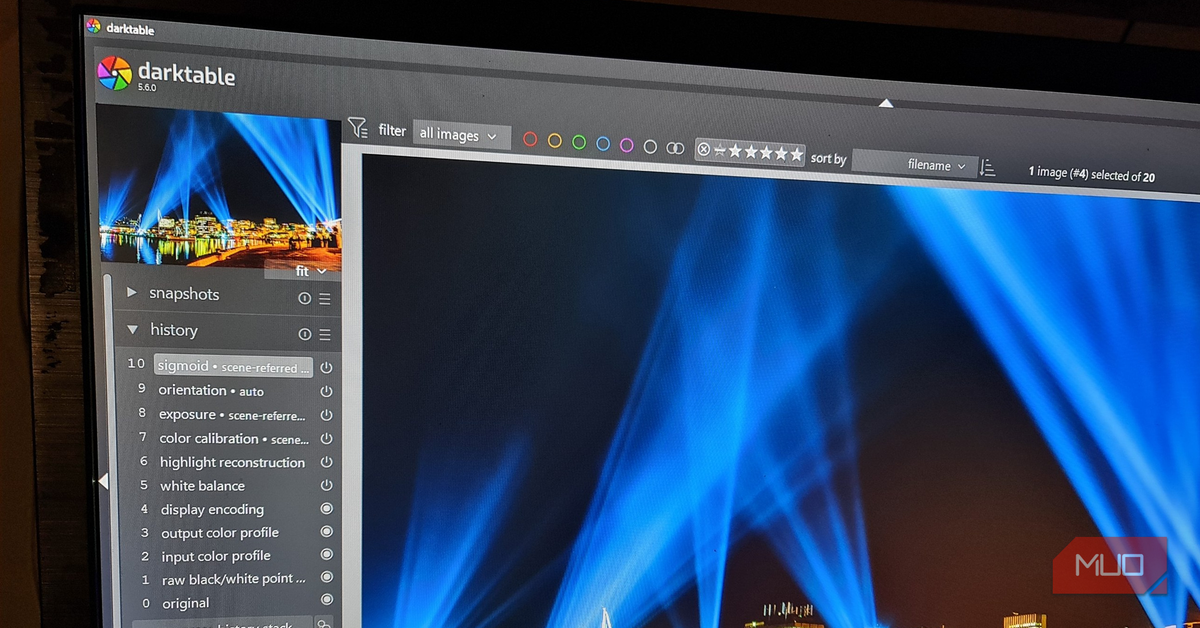Filter by yellow color label
This screenshot has width=1200, height=628.
[555, 141]
